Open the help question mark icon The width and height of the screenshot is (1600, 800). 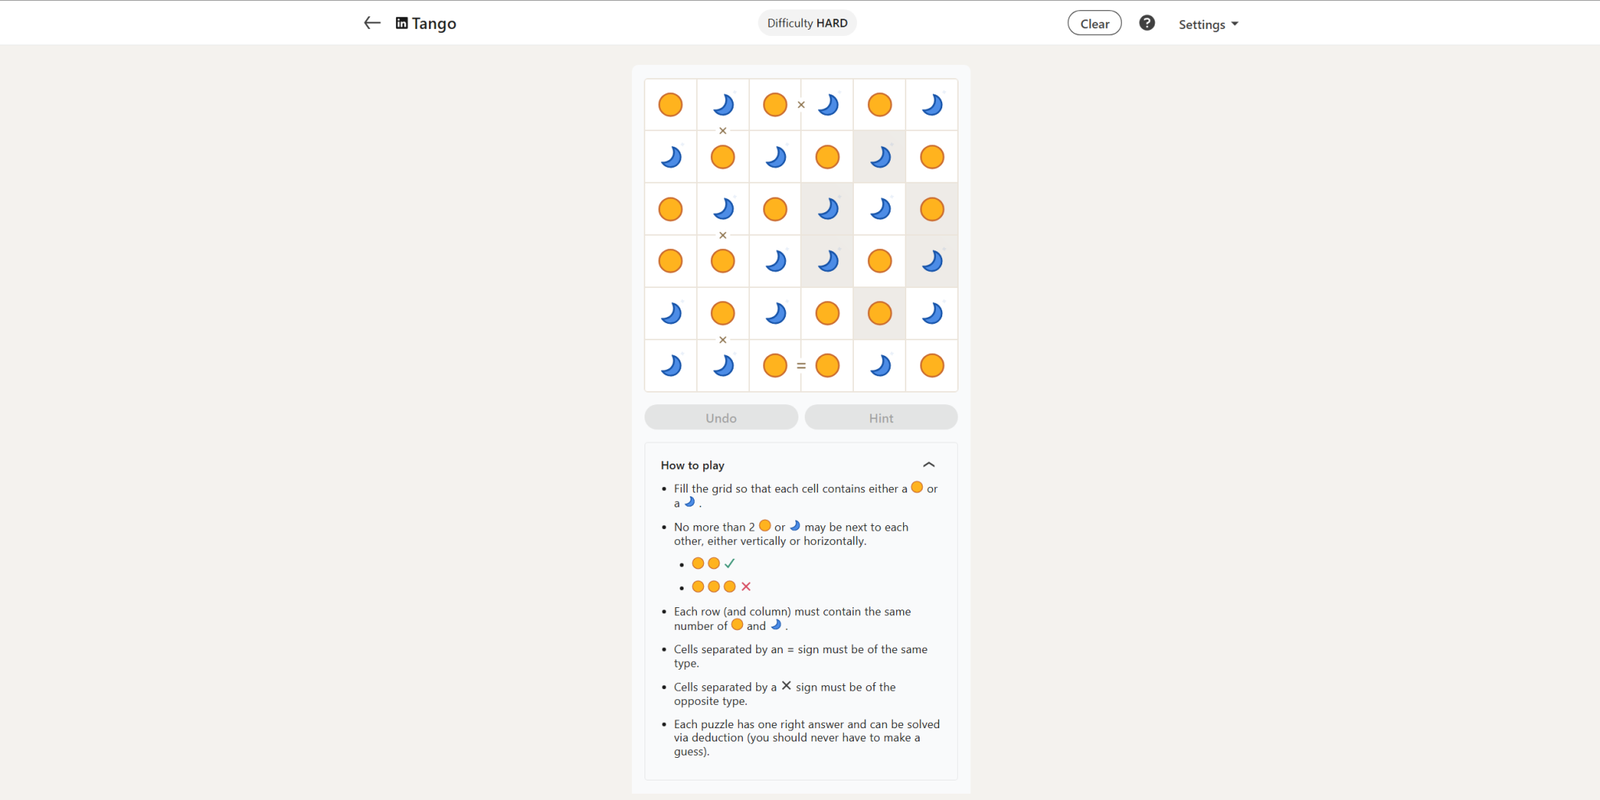tap(1147, 23)
